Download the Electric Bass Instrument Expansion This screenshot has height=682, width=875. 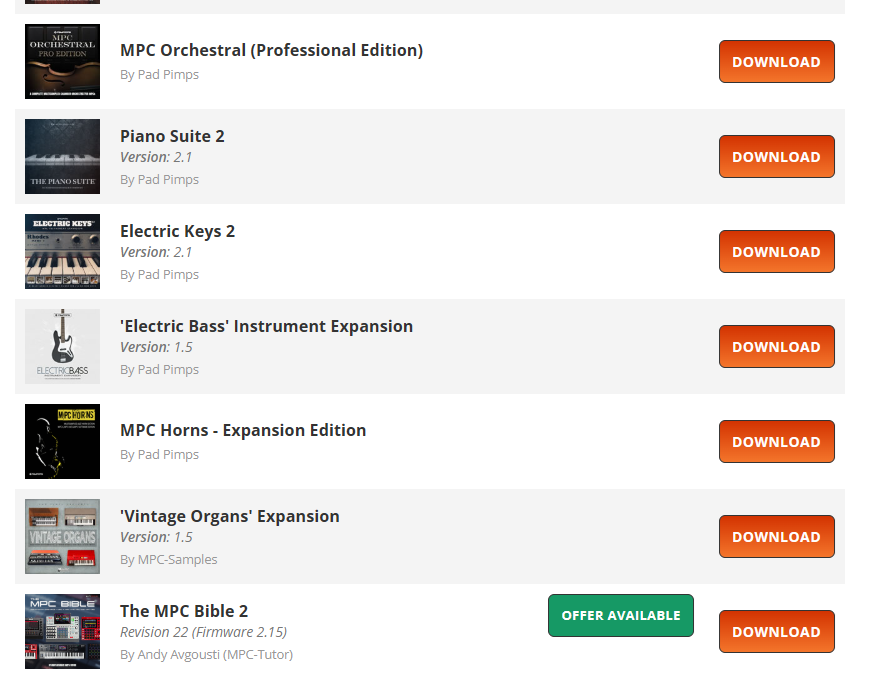[x=776, y=346]
